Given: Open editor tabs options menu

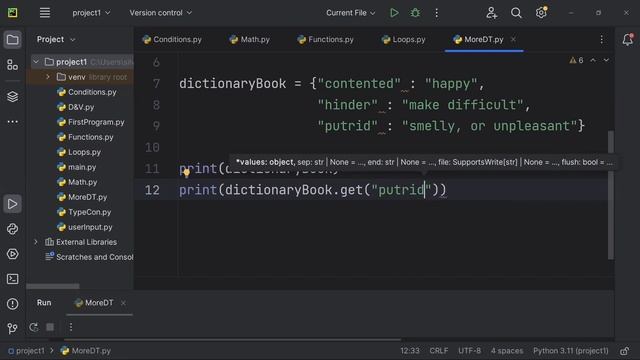Looking at the screenshot, I should click(x=602, y=40).
